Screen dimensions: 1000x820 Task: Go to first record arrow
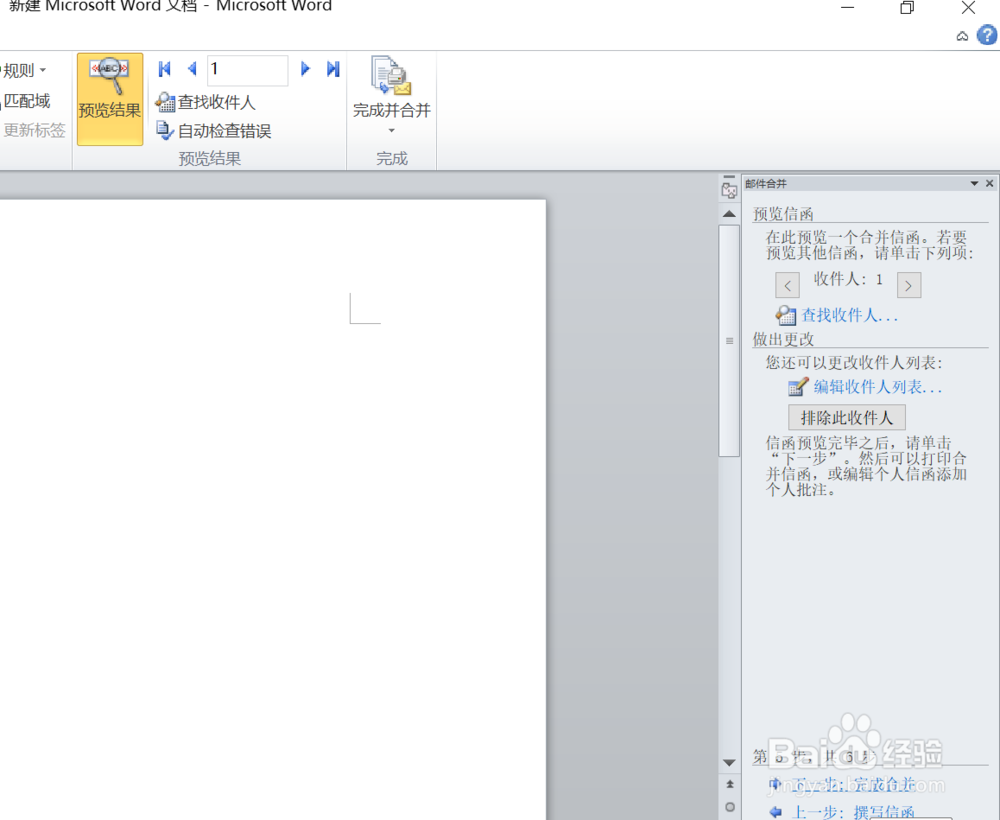165,69
